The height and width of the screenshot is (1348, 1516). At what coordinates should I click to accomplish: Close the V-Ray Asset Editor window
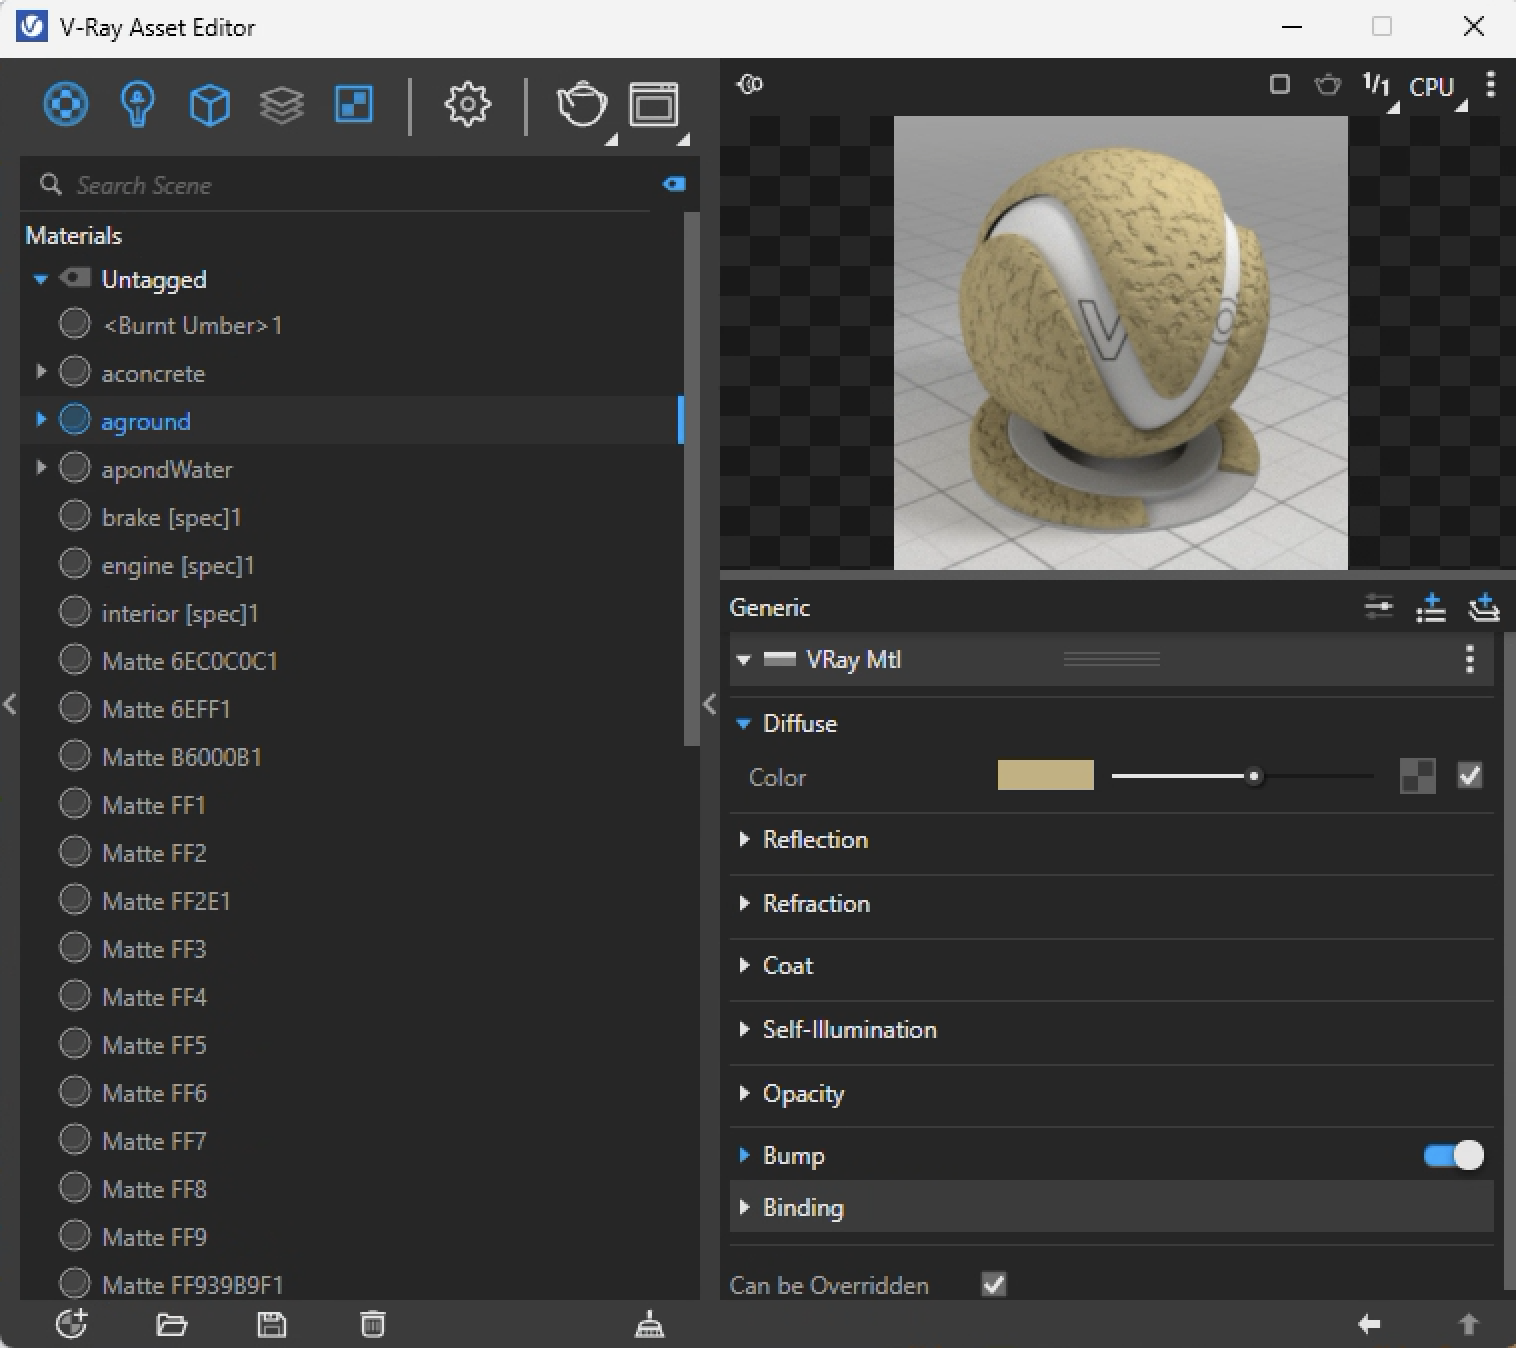(1474, 27)
